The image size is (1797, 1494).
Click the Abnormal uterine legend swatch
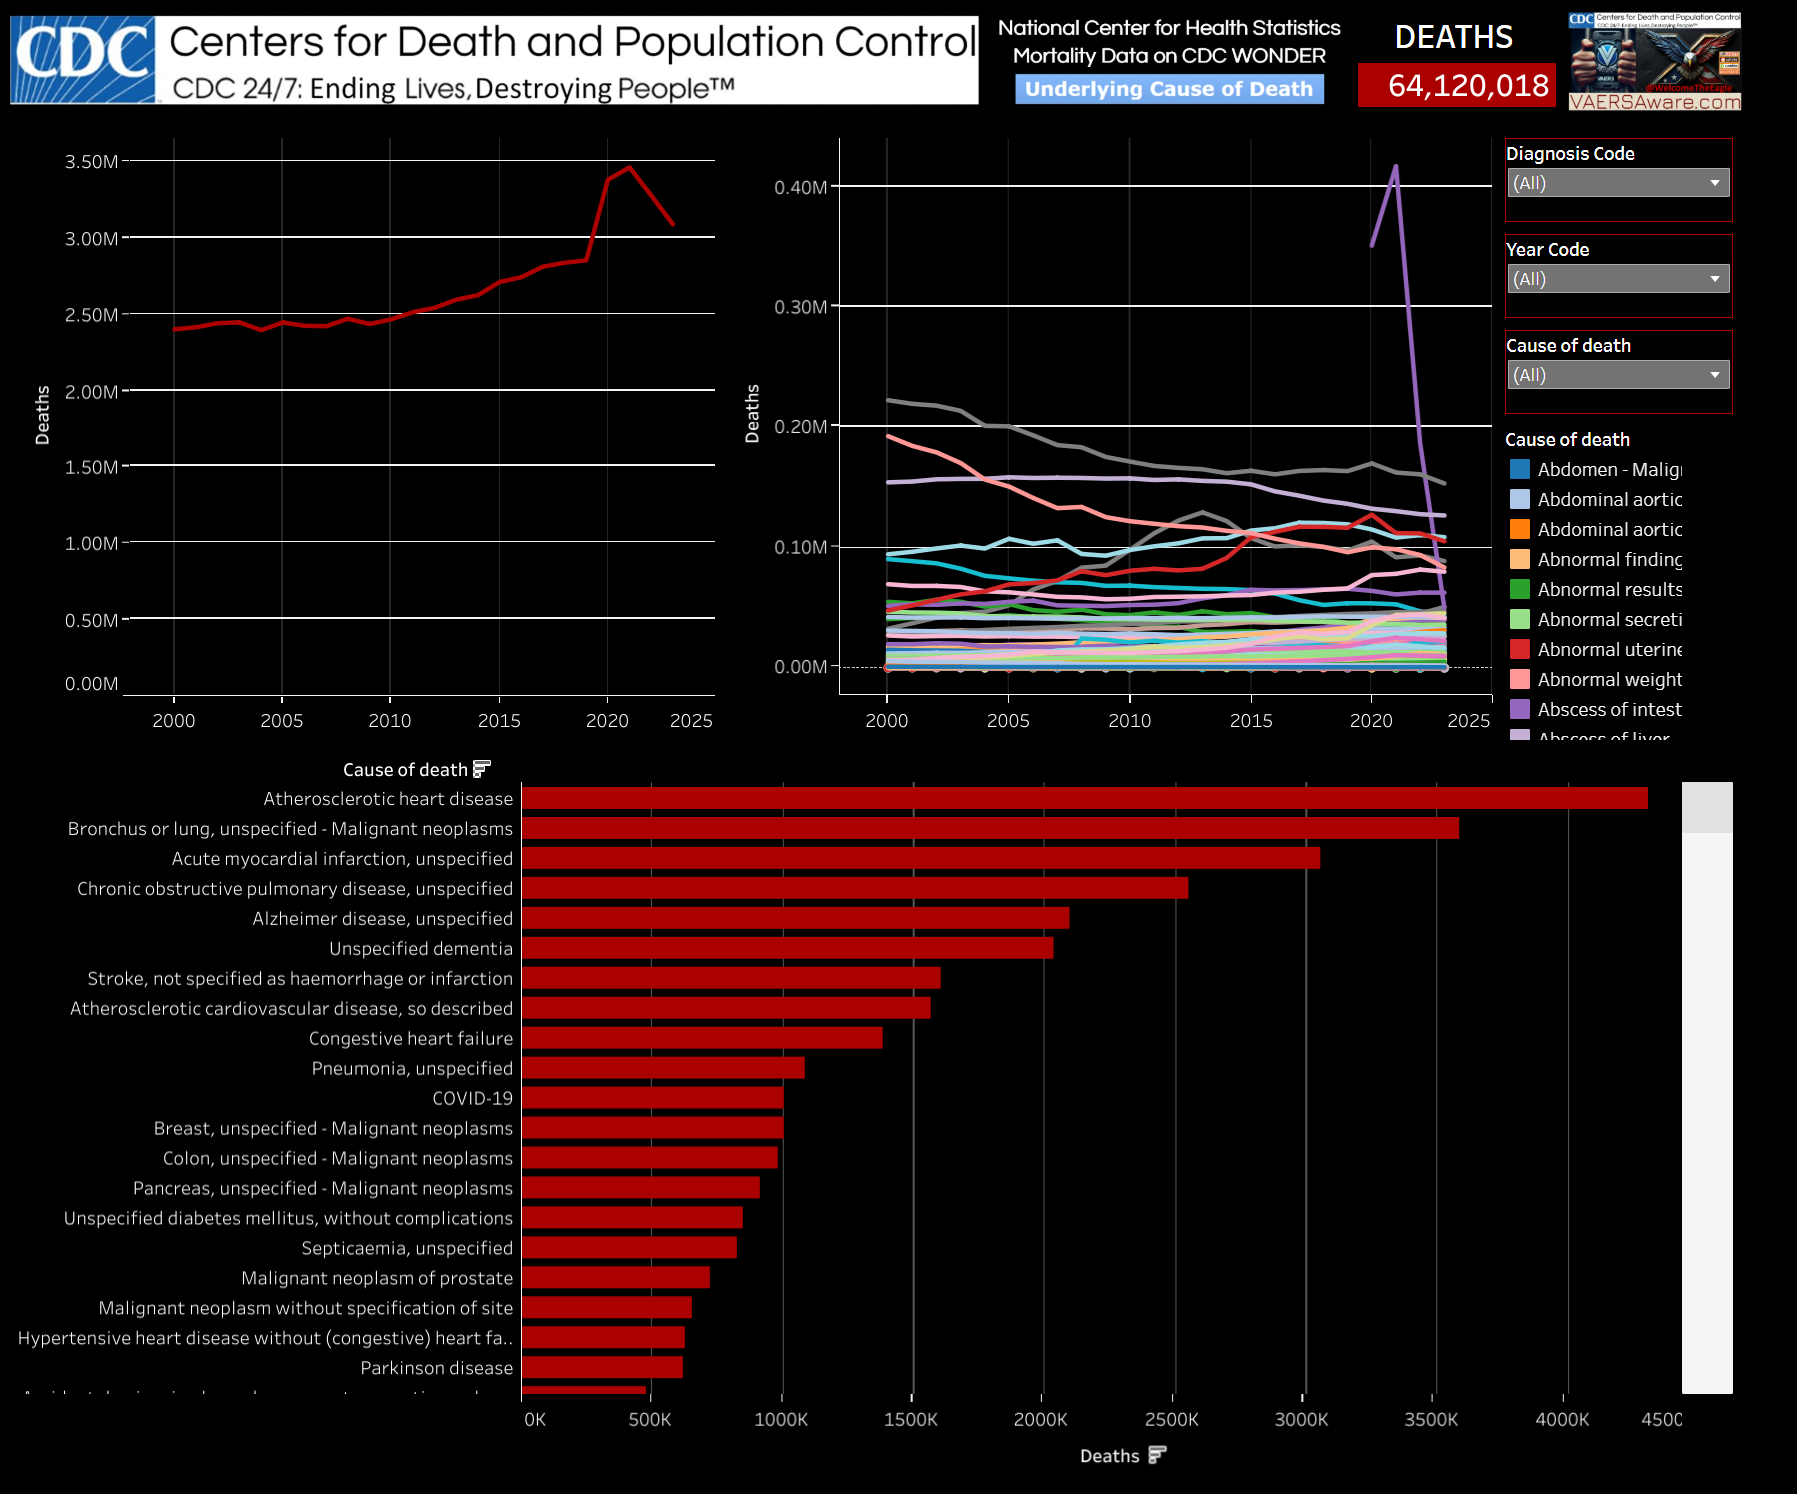[x=1520, y=649]
